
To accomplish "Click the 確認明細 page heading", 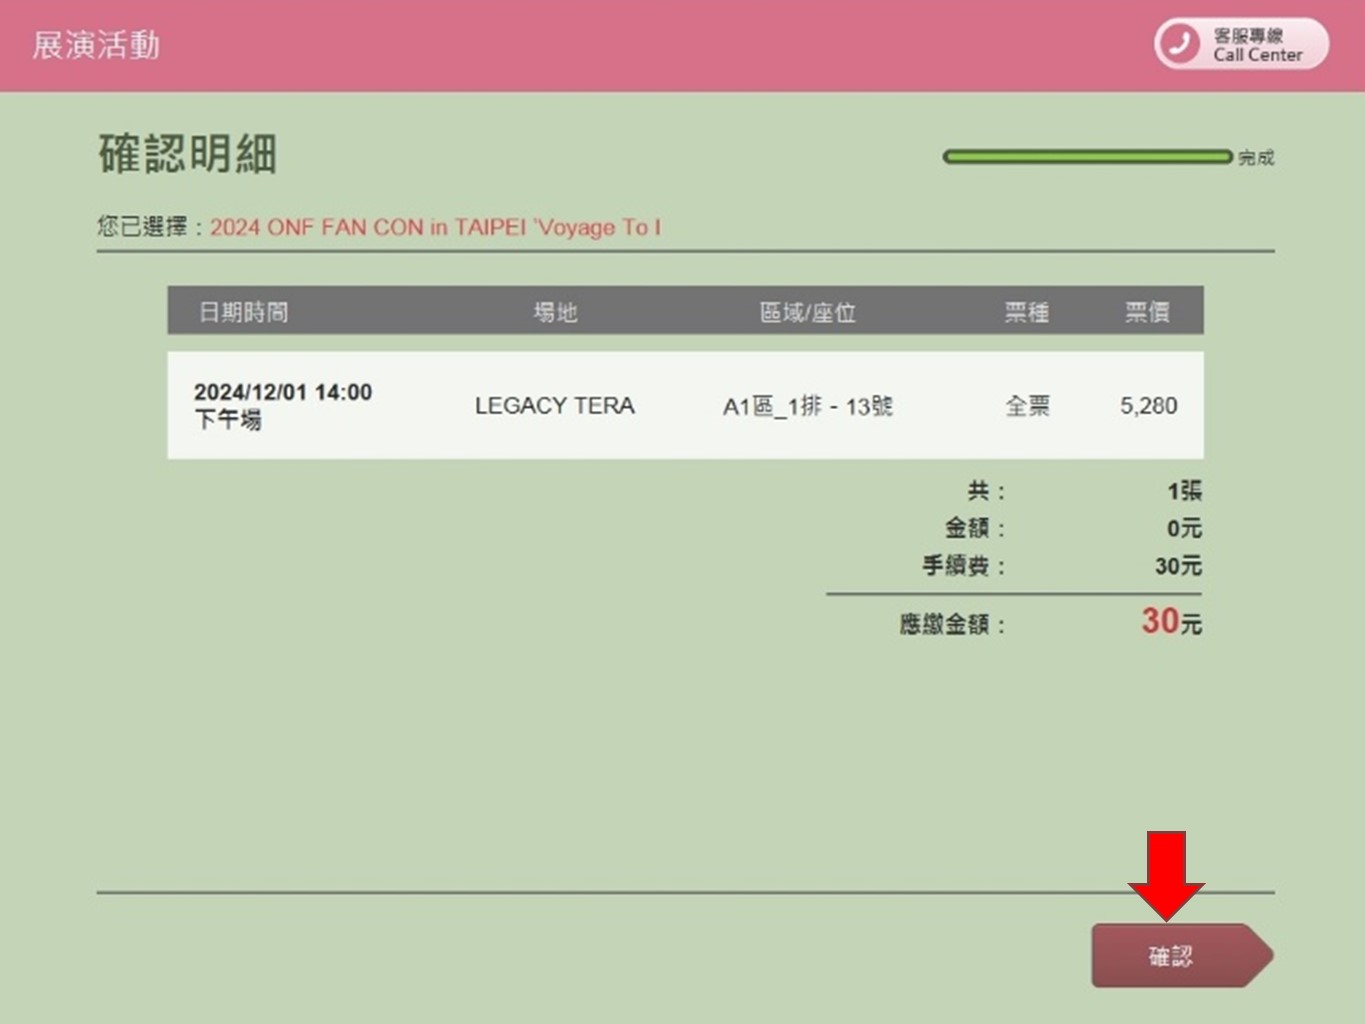I will 187,154.
